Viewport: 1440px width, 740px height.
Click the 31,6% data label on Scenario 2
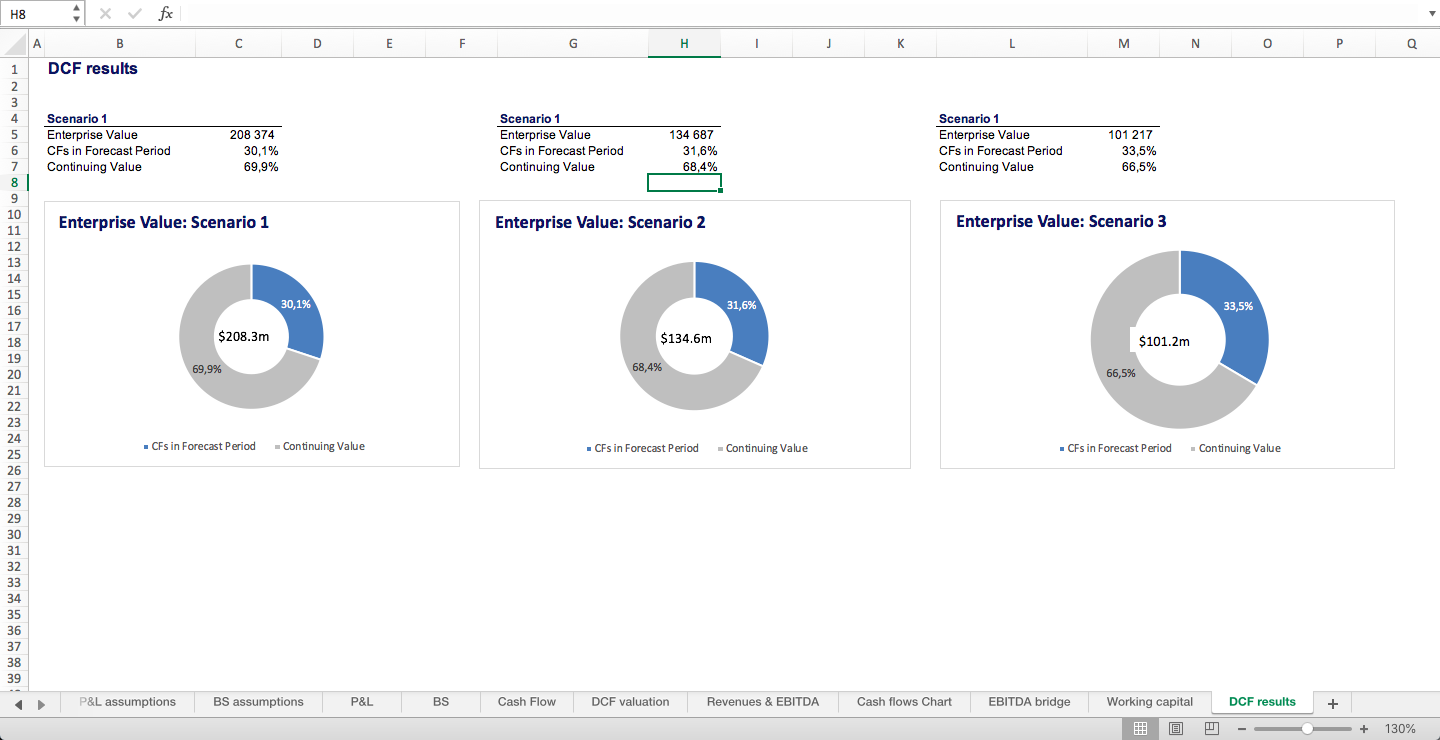[742, 305]
